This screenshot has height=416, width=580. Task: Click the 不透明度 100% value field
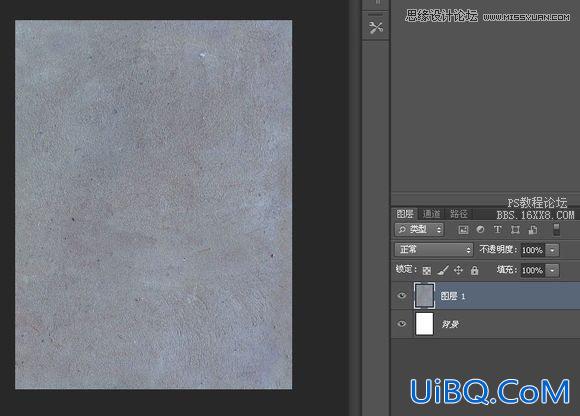tap(533, 250)
